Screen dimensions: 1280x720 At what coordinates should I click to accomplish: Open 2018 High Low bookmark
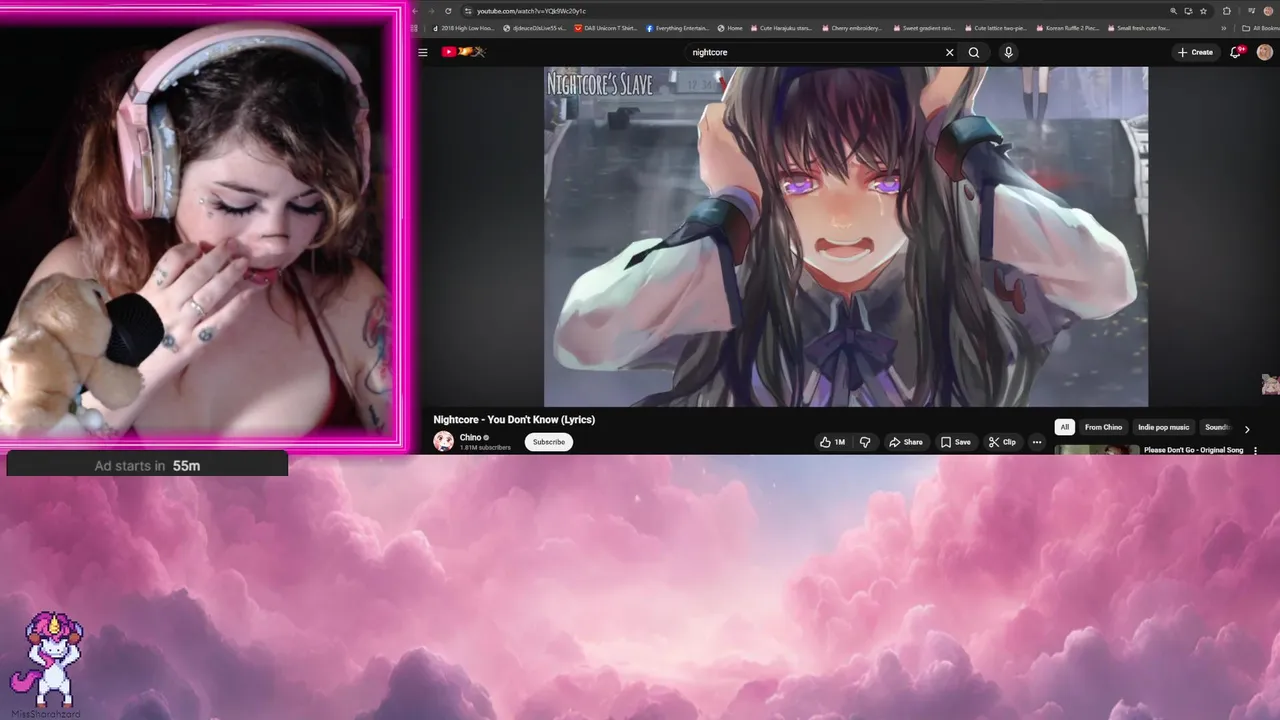pyautogui.click(x=463, y=28)
